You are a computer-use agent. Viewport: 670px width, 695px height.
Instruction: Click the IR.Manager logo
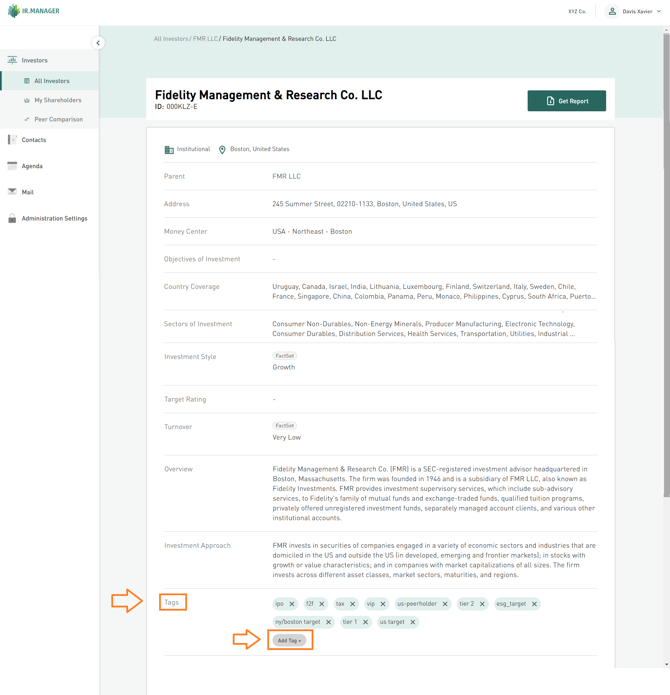(x=33, y=11)
